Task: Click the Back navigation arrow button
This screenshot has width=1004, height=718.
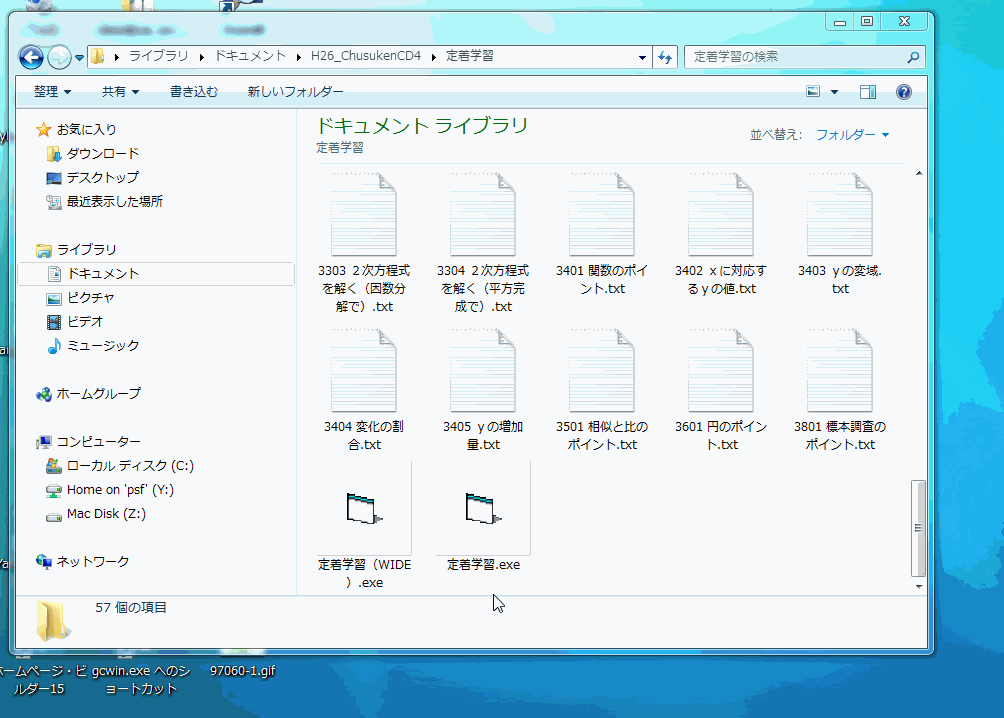Action: click(31, 57)
